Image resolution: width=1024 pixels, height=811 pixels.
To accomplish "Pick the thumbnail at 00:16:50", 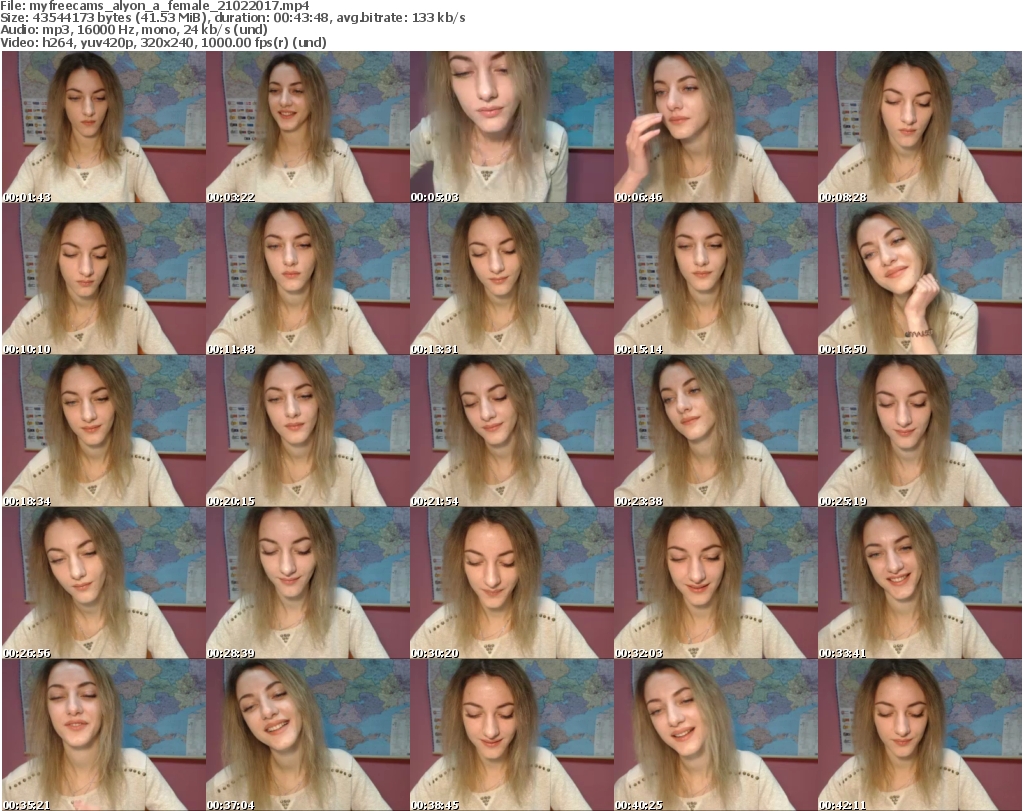I will (x=920, y=279).
